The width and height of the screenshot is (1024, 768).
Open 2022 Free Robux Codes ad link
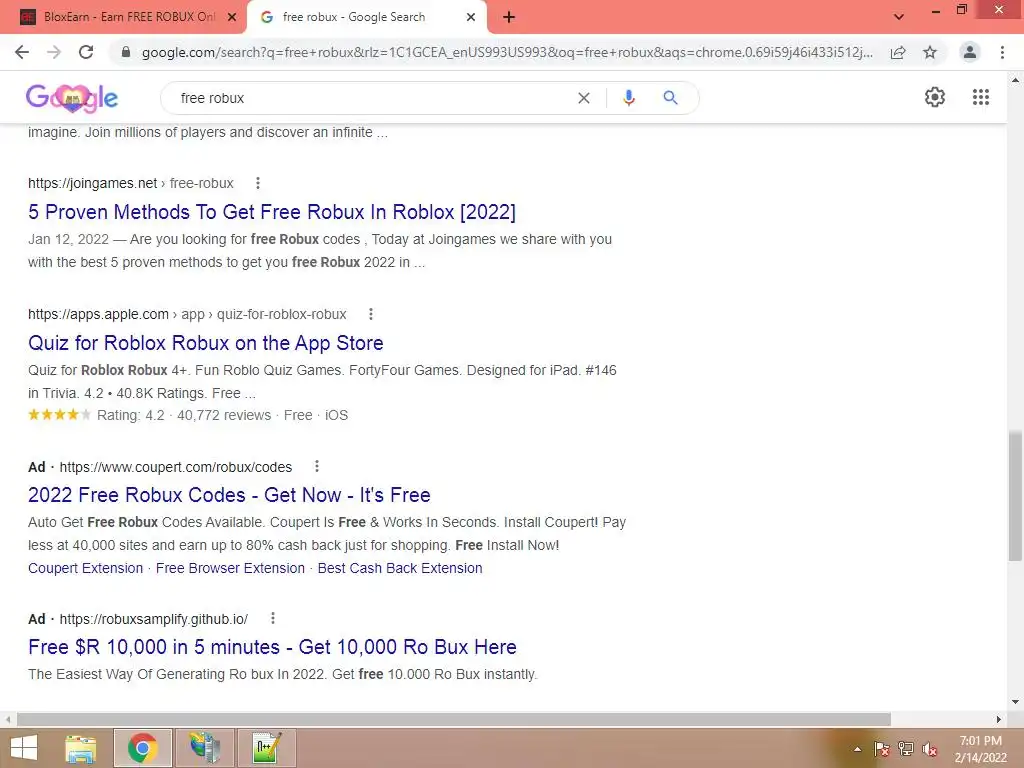tap(229, 495)
